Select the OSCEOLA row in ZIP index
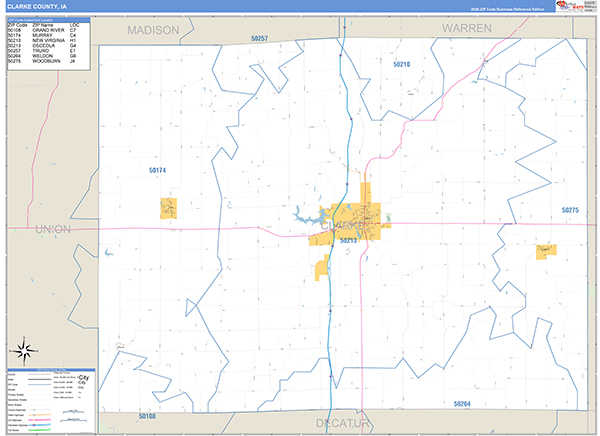Image resolution: width=600 pixels, height=436 pixels. [42, 46]
